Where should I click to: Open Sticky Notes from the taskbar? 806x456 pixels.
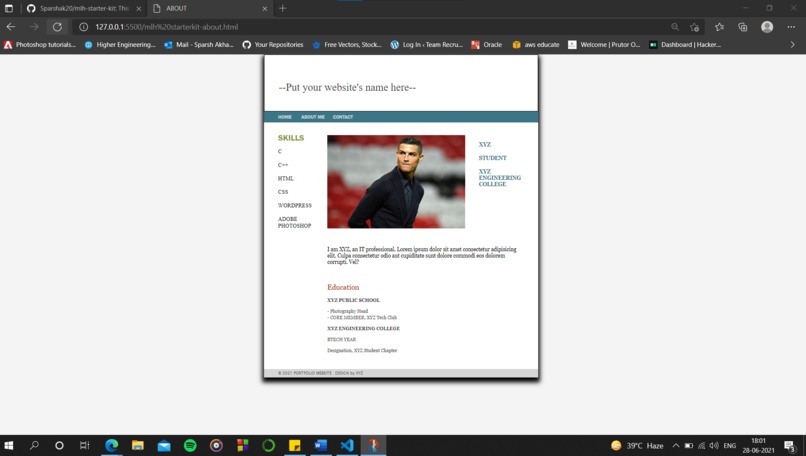click(295, 445)
